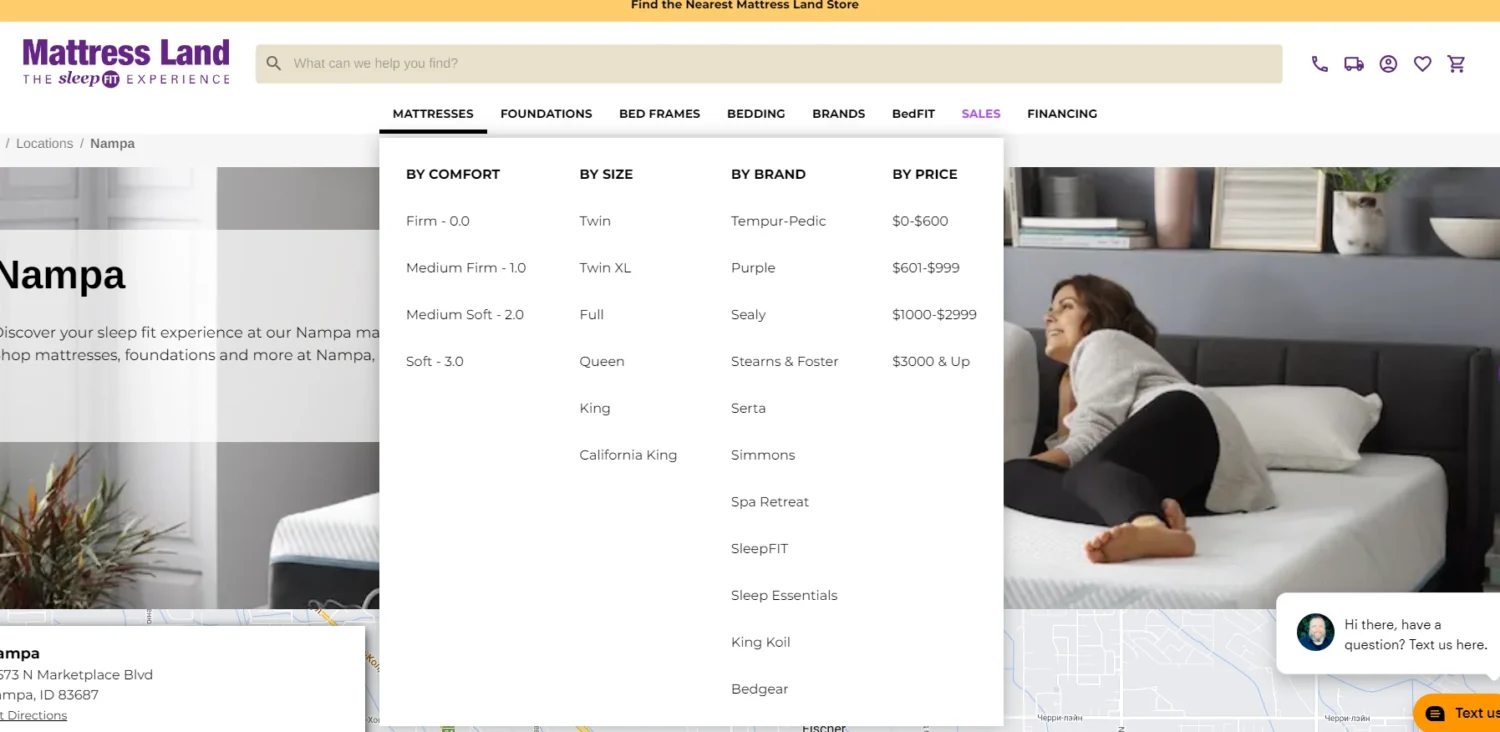Open the account profile icon

pos(1388,64)
